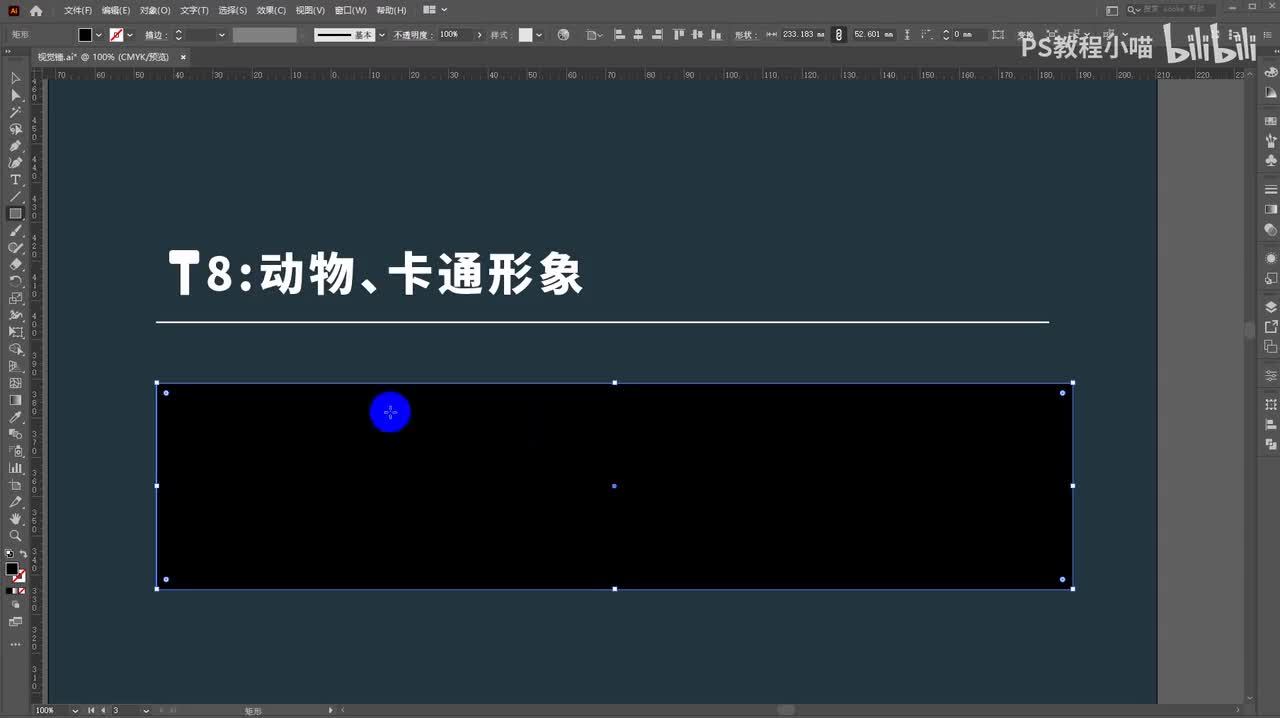The height and width of the screenshot is (718, 1280).
Task: Toggle constrain width and height proportions
Action: point(838,34)
